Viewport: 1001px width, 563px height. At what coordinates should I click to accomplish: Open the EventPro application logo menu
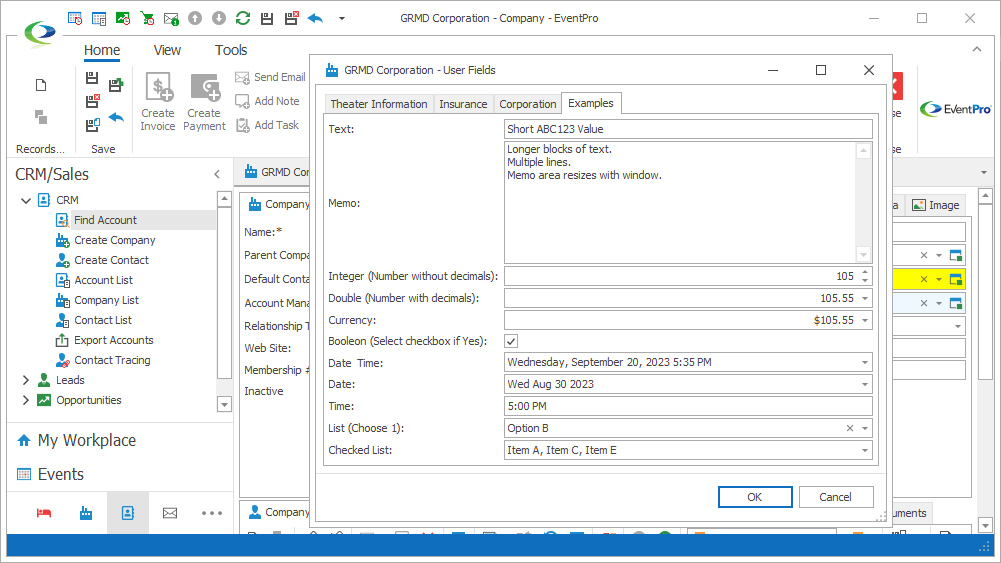pyautogui.click(x=40, y=33)
